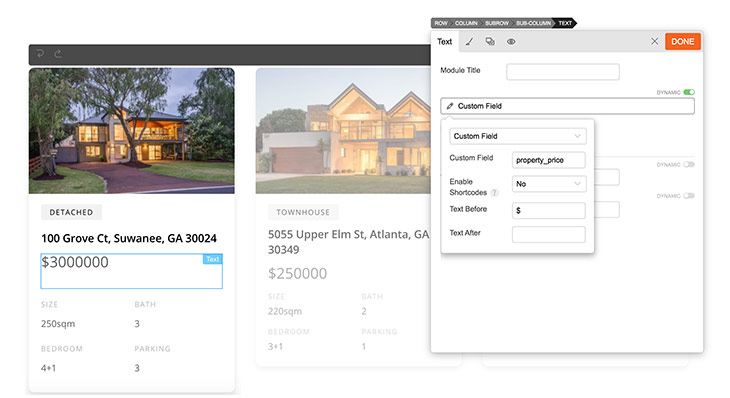Image resolution: width=730 pixels, height=398 pixels.
Task: Click the orange DONE button
Action: click(x=683, y=41)
